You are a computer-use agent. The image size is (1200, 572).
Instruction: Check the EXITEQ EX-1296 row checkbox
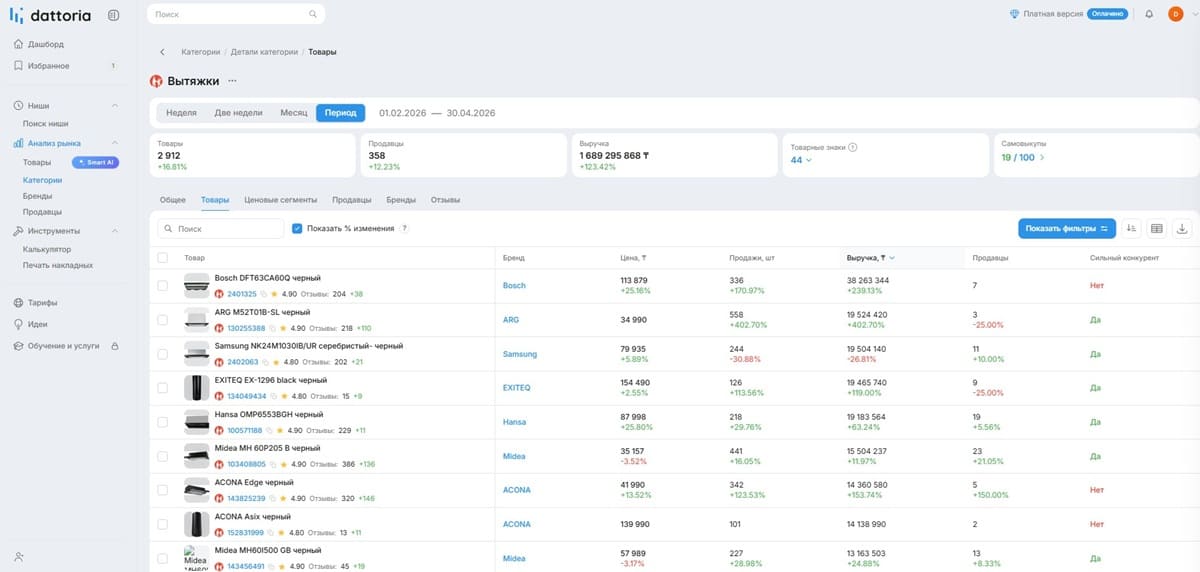[163, 388]
